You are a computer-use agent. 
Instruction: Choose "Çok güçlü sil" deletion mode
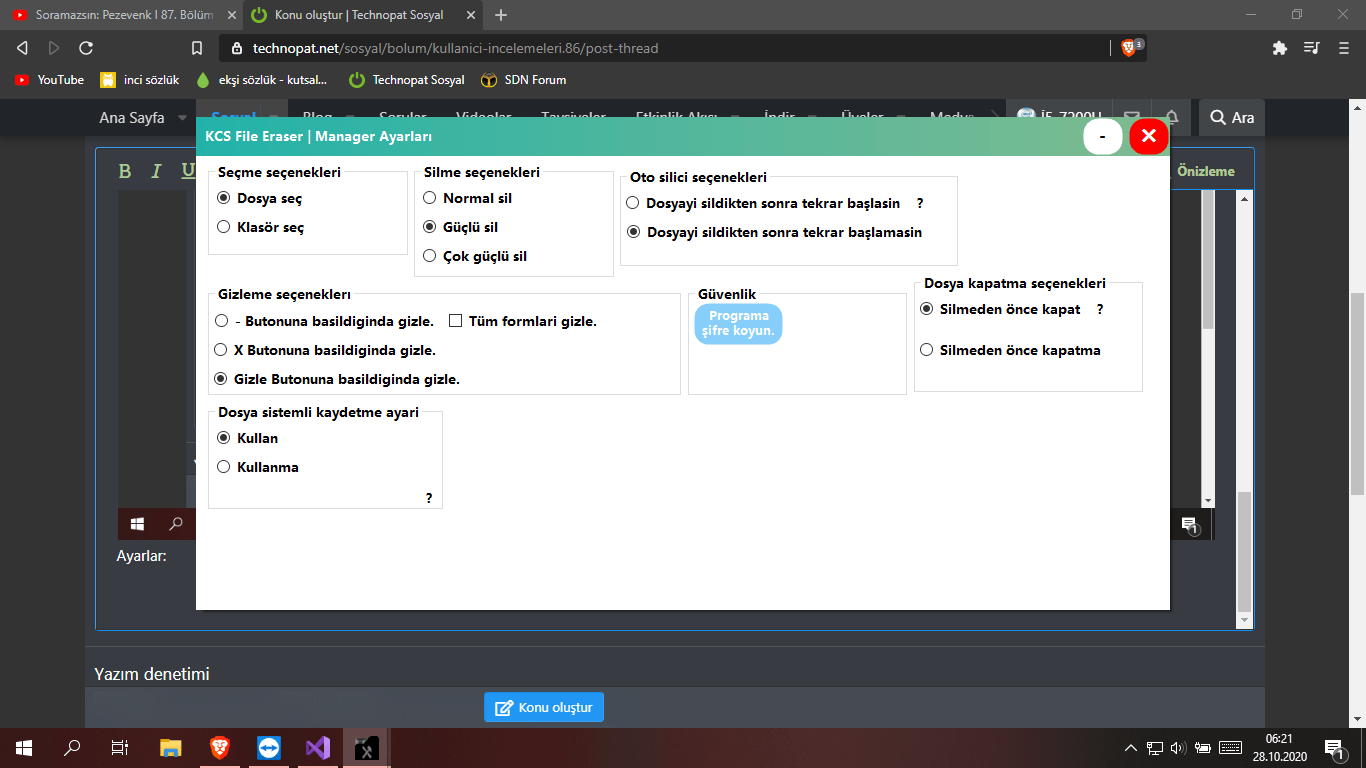475,257
